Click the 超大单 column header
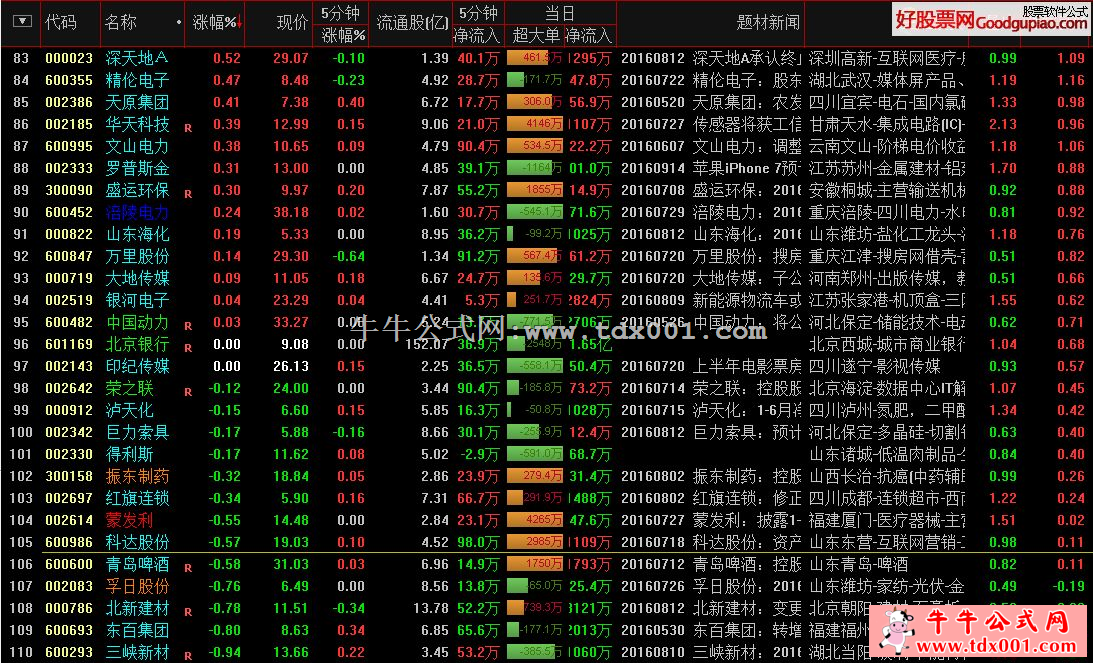The height and width of the screenshot is (663, 1093). pyautogui.click(x=536, y=35)
